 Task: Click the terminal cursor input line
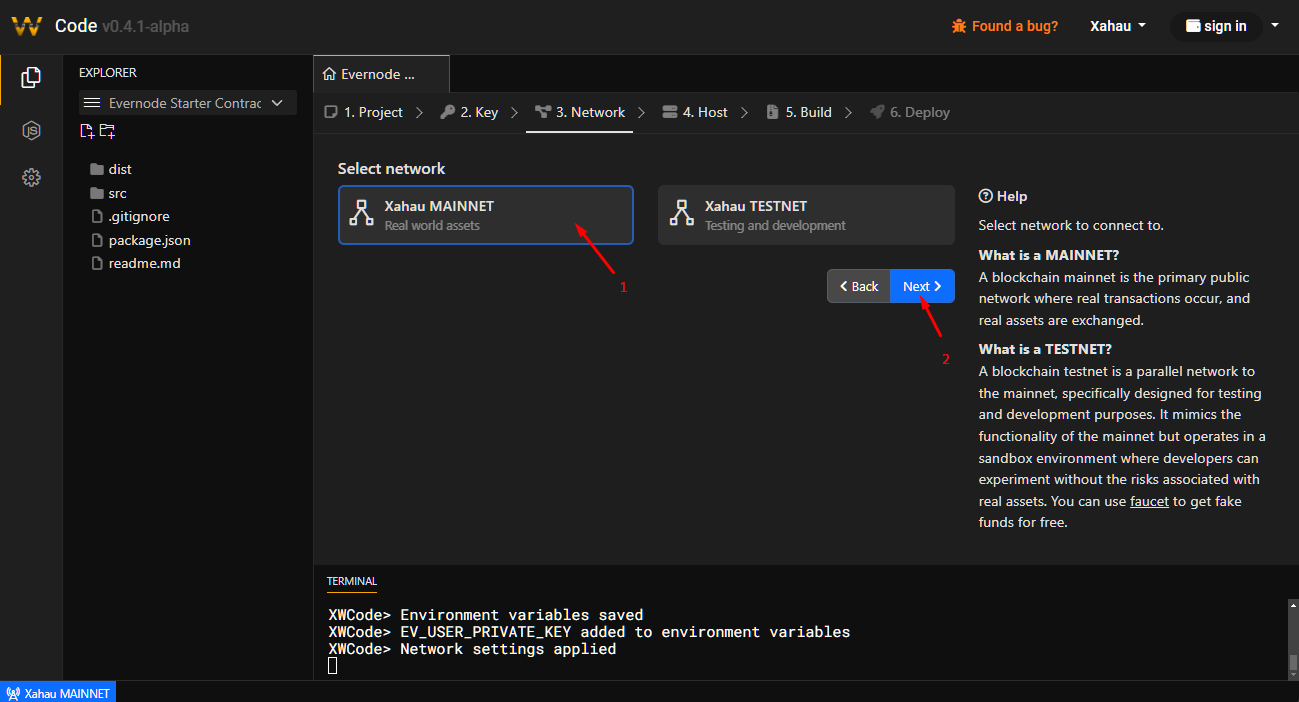point(333,666)
